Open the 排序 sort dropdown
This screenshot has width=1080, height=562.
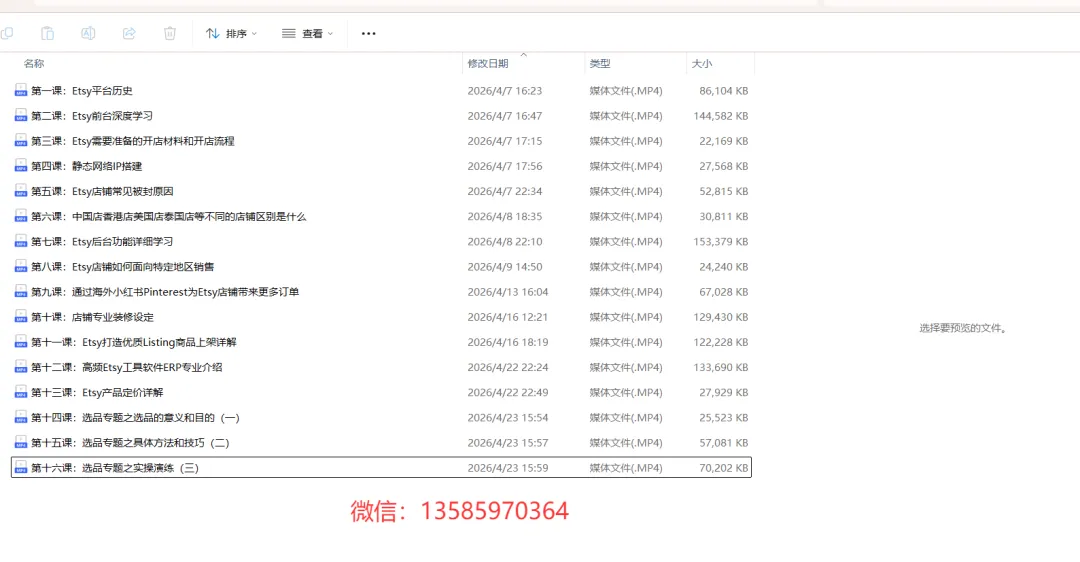tap(231, 33)
